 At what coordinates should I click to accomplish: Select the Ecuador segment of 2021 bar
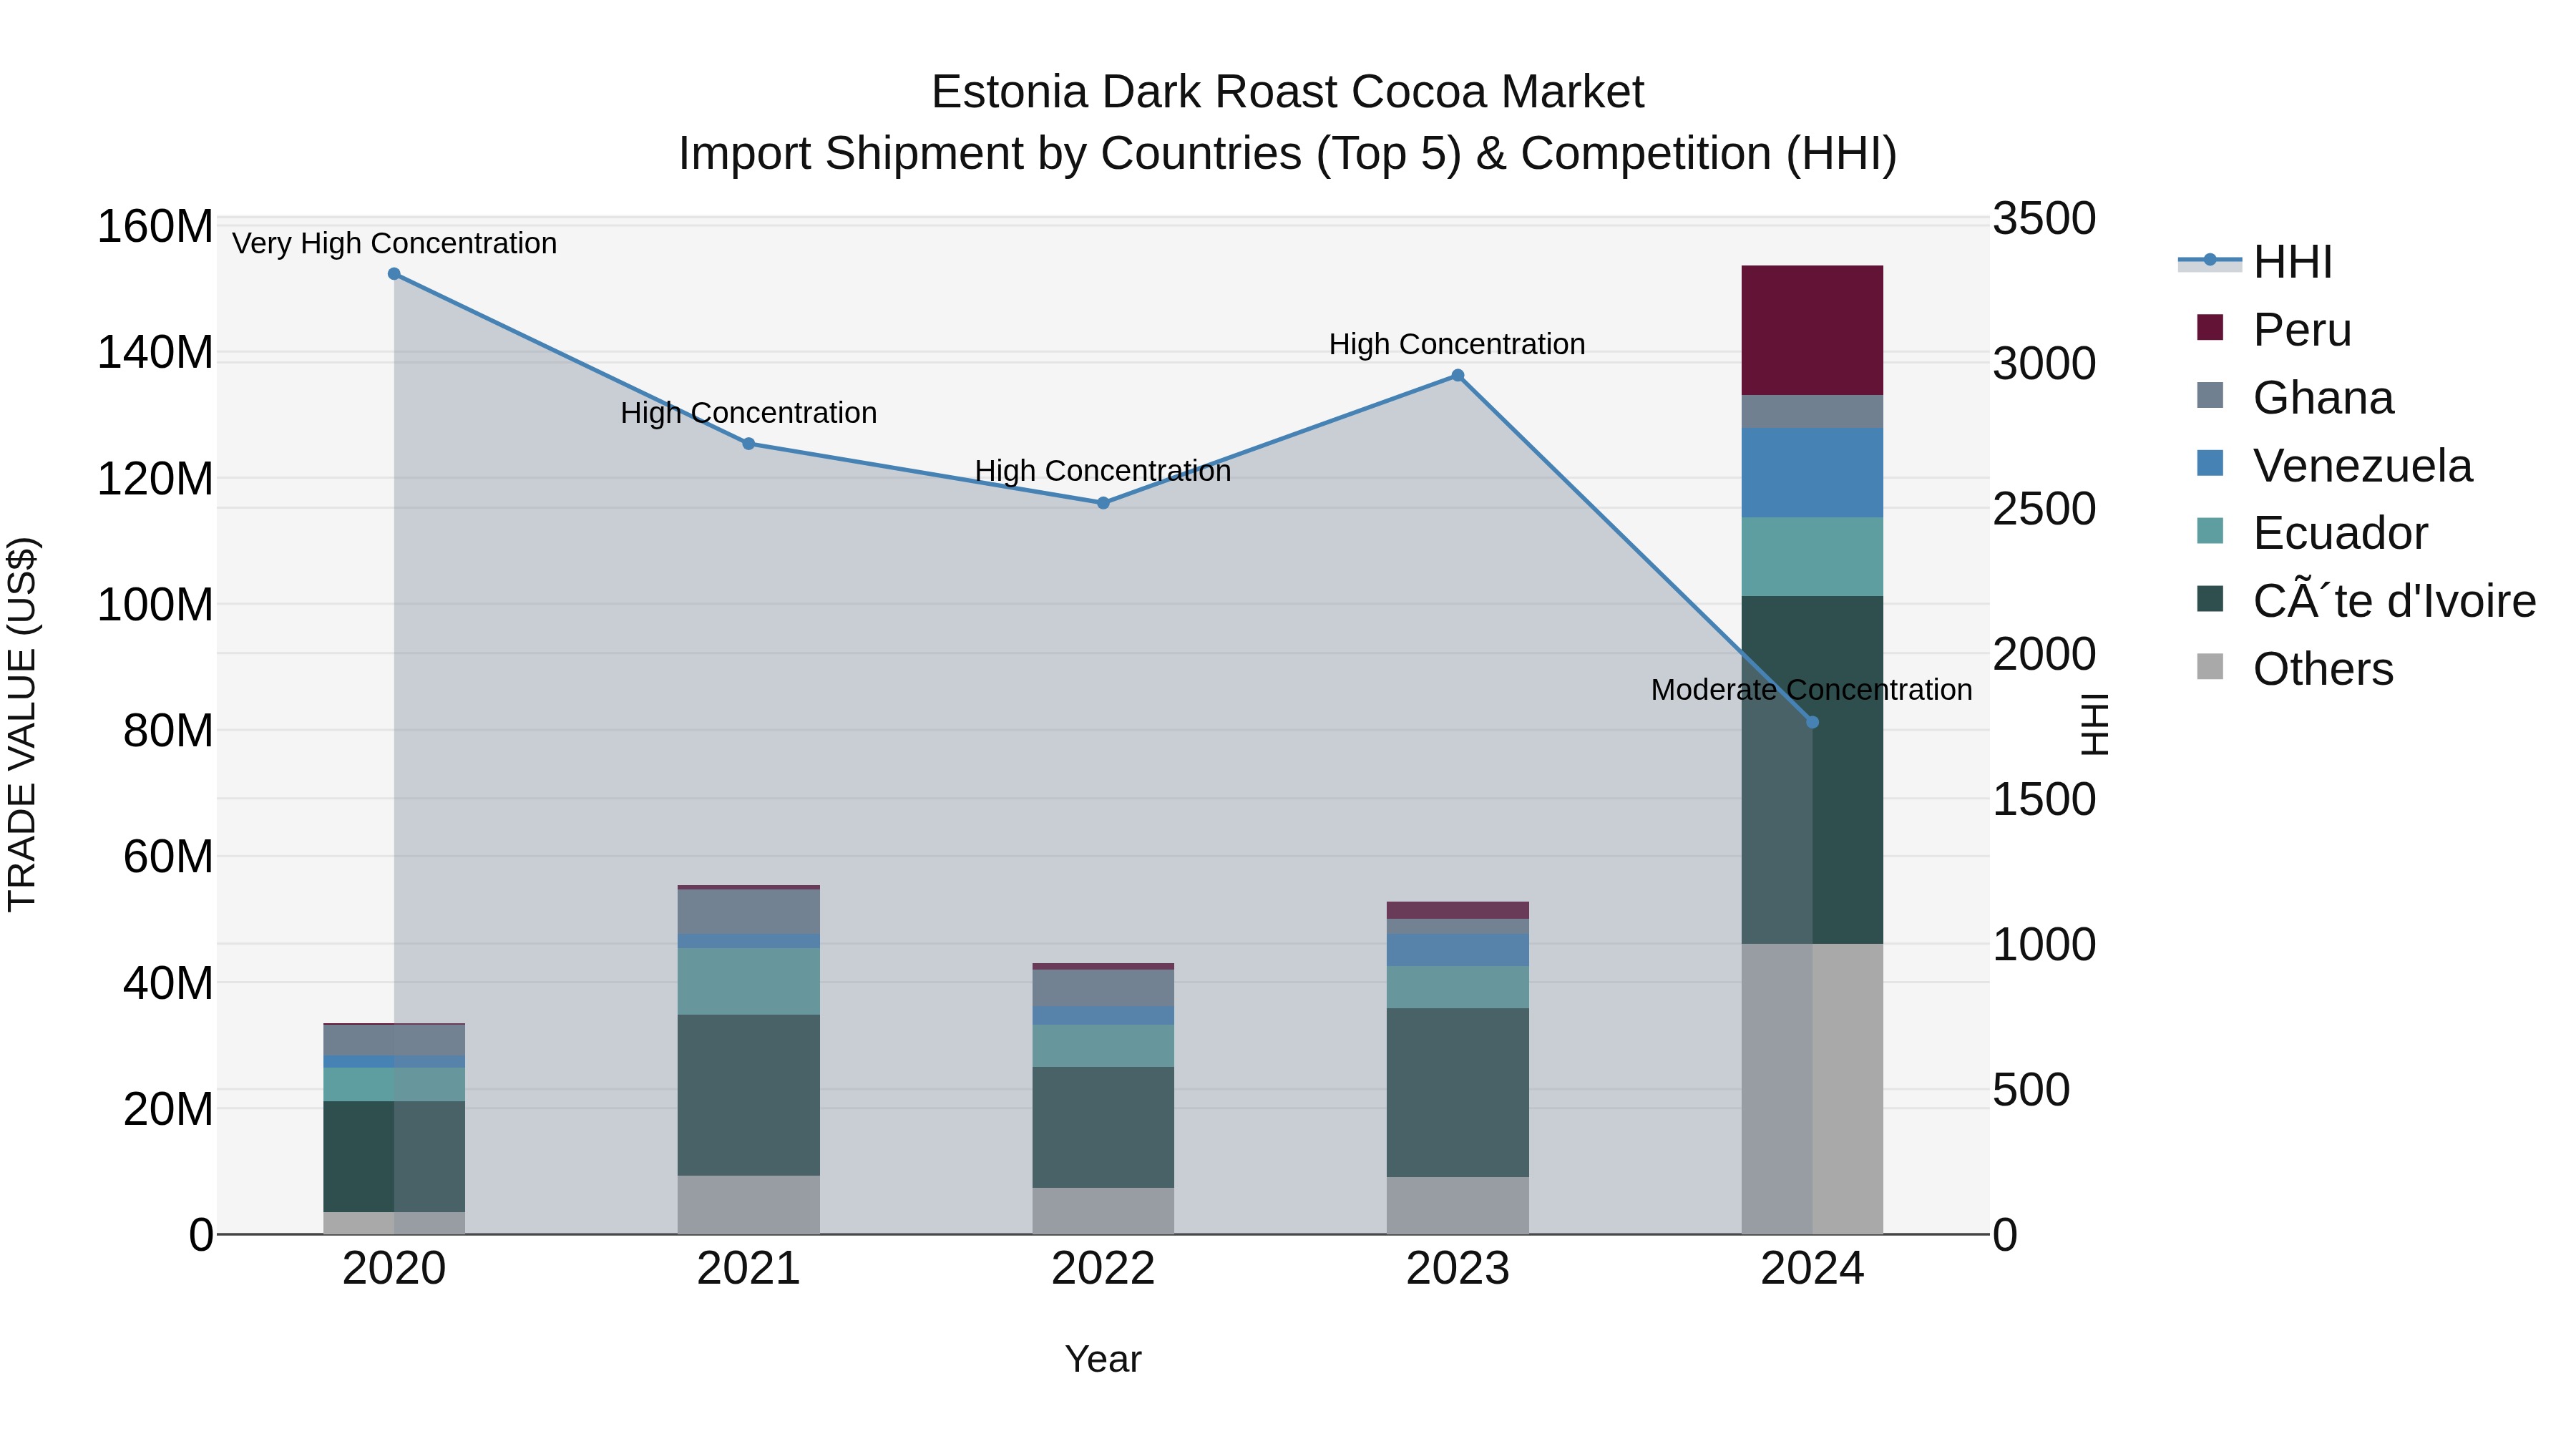coord(749,982)
